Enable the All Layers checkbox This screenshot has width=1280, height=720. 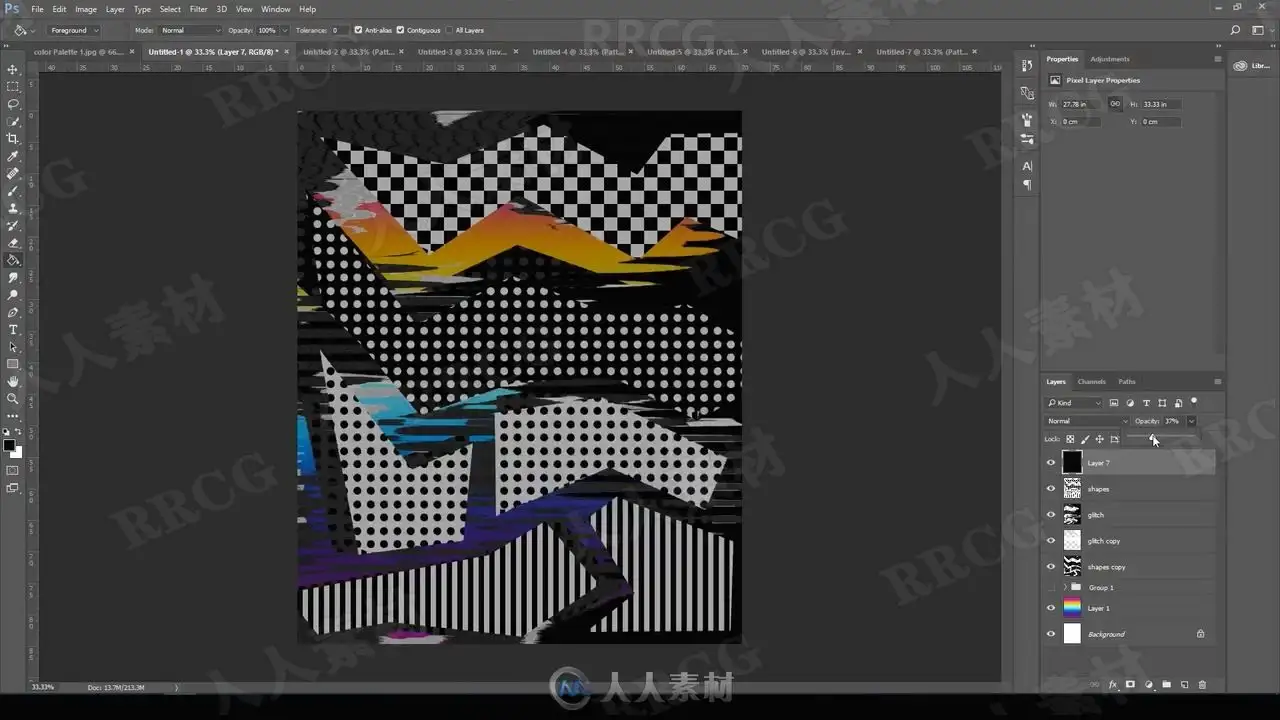coord(449,30)
